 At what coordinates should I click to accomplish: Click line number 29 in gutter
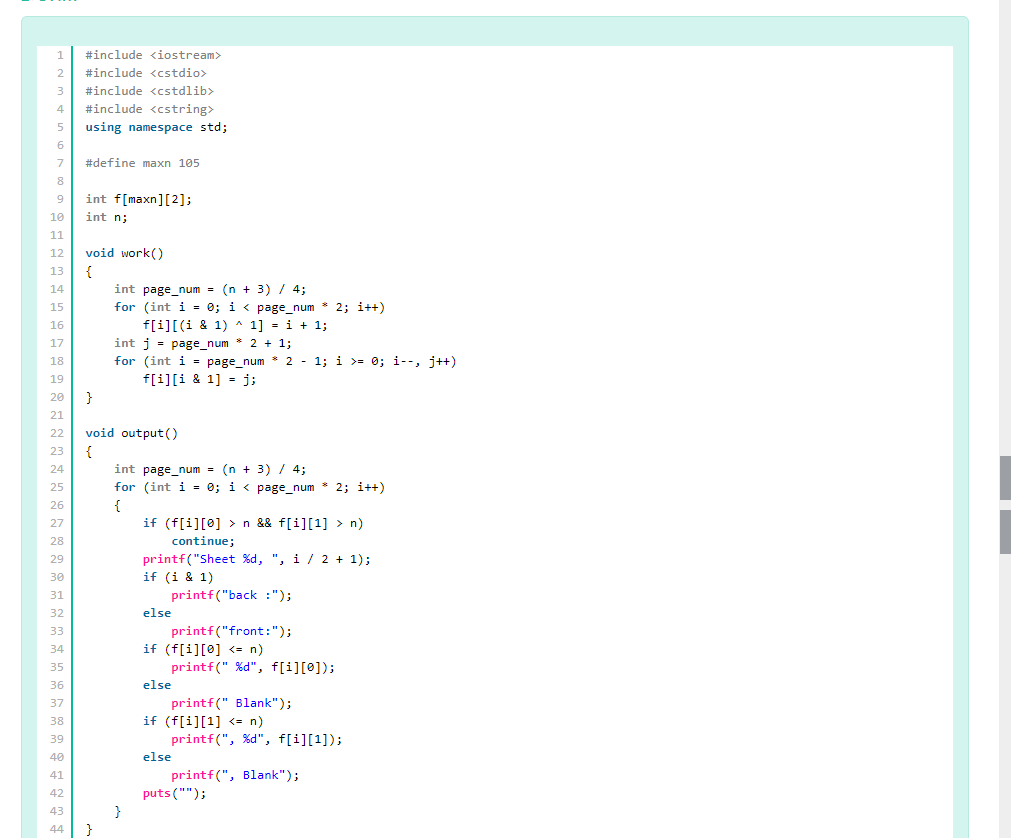pyautogui.click(x=57, y=560)
